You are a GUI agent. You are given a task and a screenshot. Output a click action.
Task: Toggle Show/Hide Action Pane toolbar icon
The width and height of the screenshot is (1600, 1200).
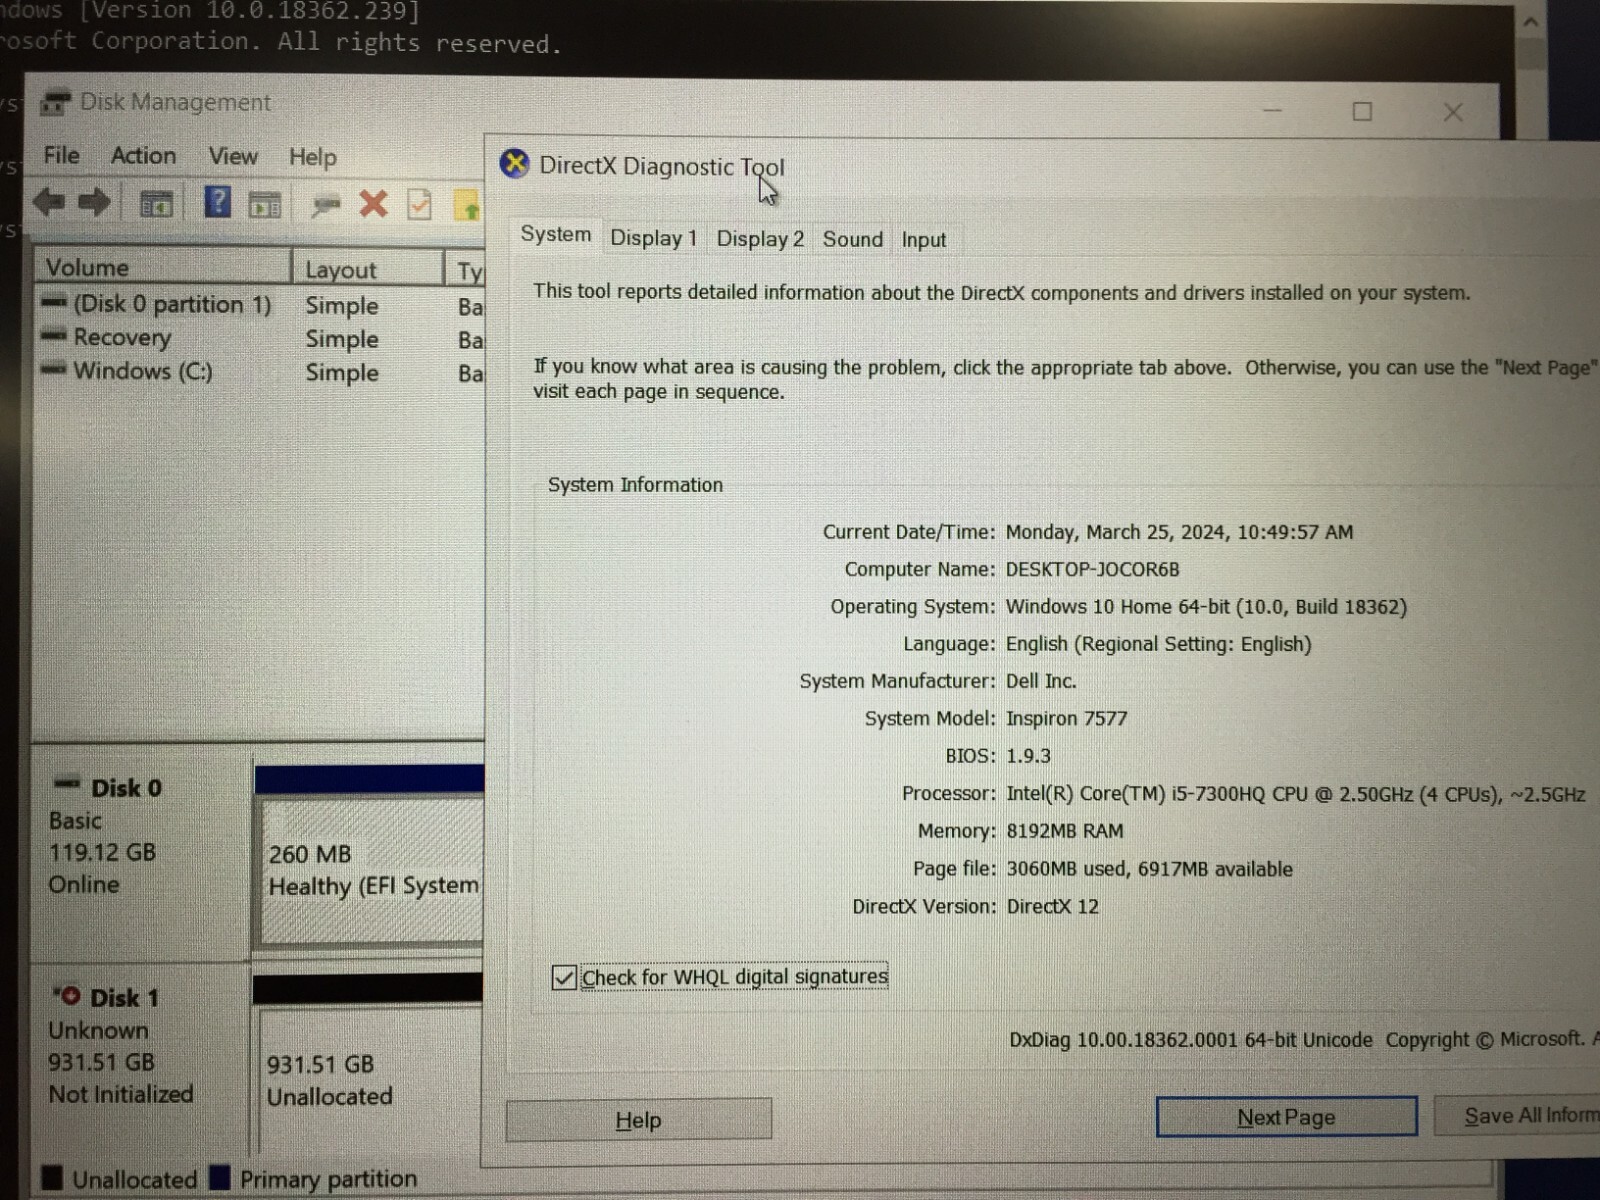(265, 205)
